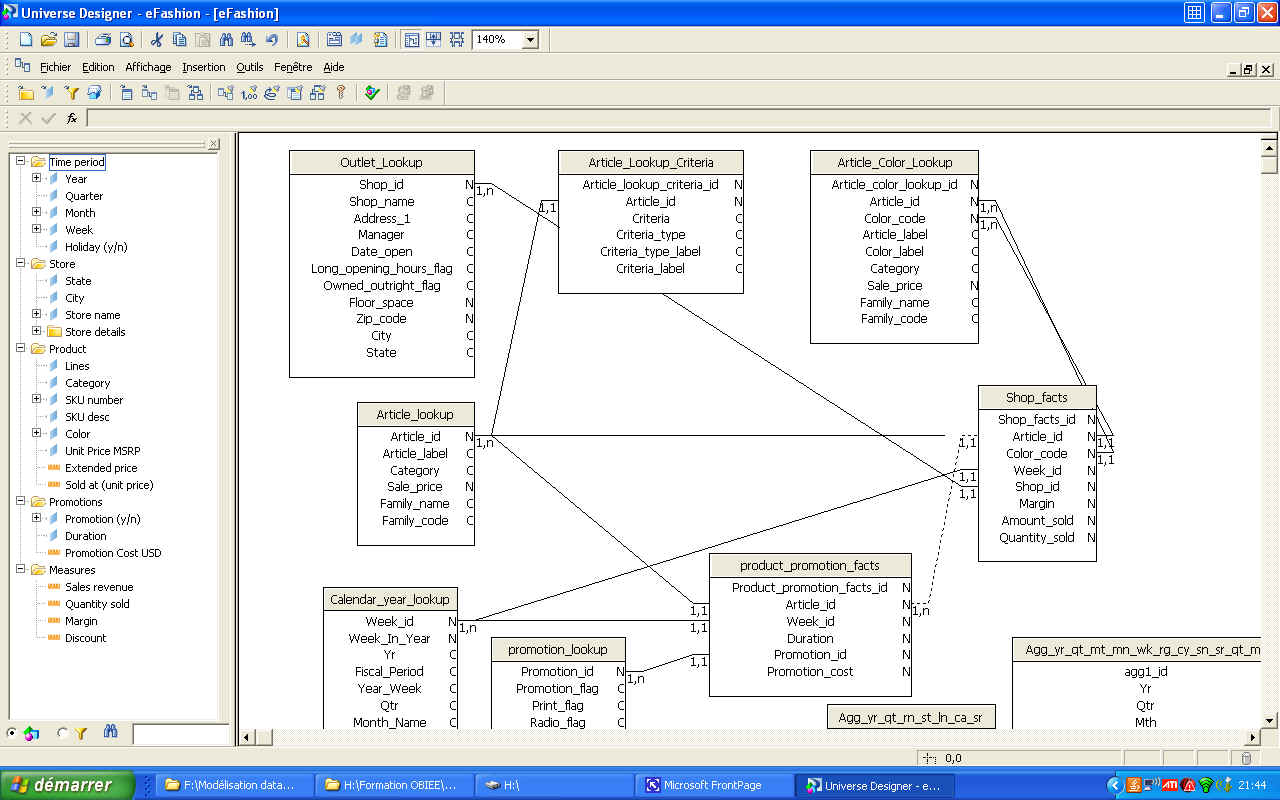Collapse the Product class

pos(21,348)
